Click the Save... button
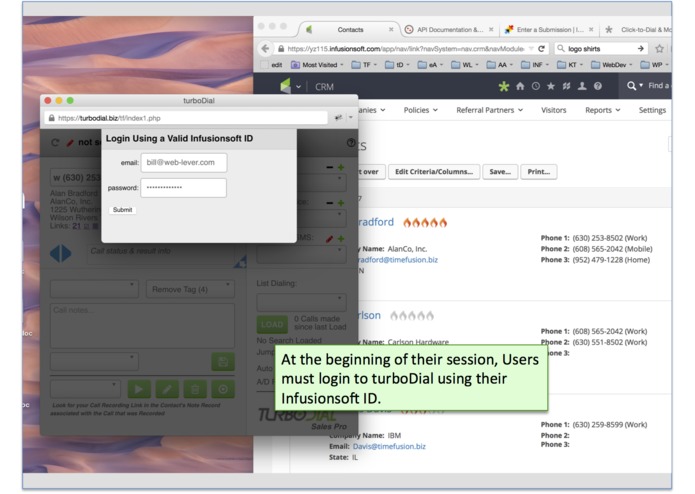This screenshot has height=494, width=695. tap(500, 172)
